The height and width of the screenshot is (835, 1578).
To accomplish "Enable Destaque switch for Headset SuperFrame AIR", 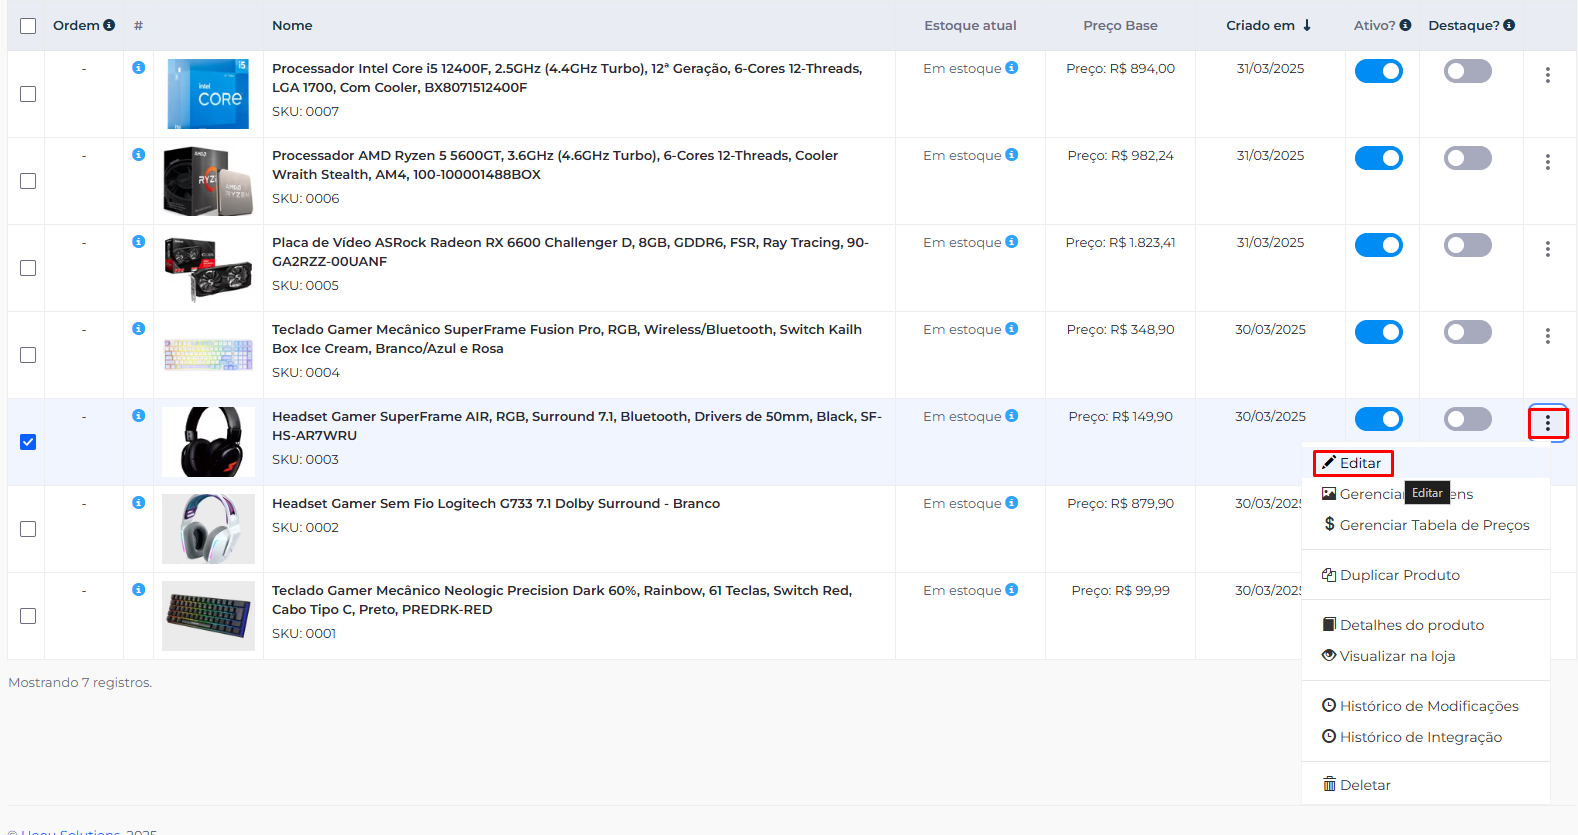I will coord(1467,419).
